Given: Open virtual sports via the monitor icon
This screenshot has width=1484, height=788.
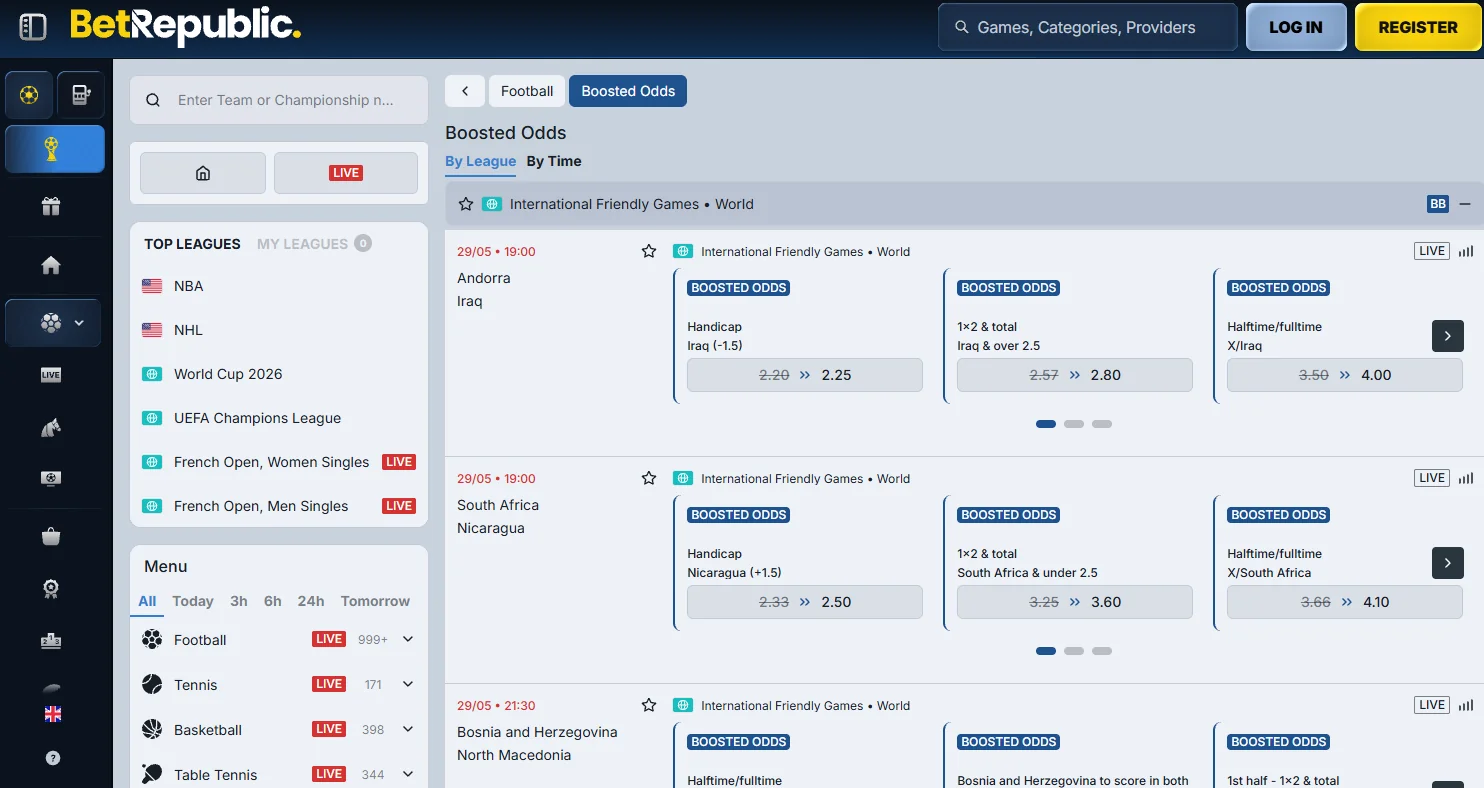Looking at the screenshot, I should (x=51, y=478).
